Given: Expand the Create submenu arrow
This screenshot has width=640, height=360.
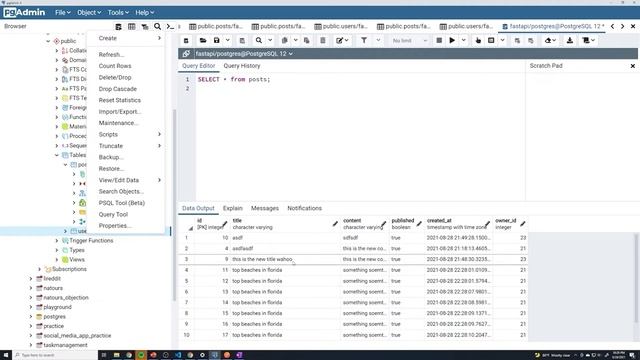Looking at the screenshot, I should [x=159, y=38].
